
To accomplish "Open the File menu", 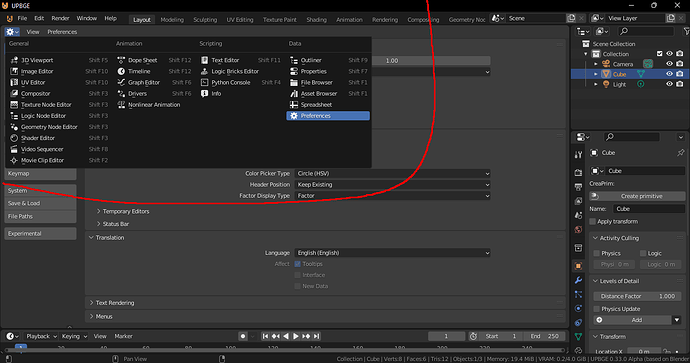I will pos(22,18).
